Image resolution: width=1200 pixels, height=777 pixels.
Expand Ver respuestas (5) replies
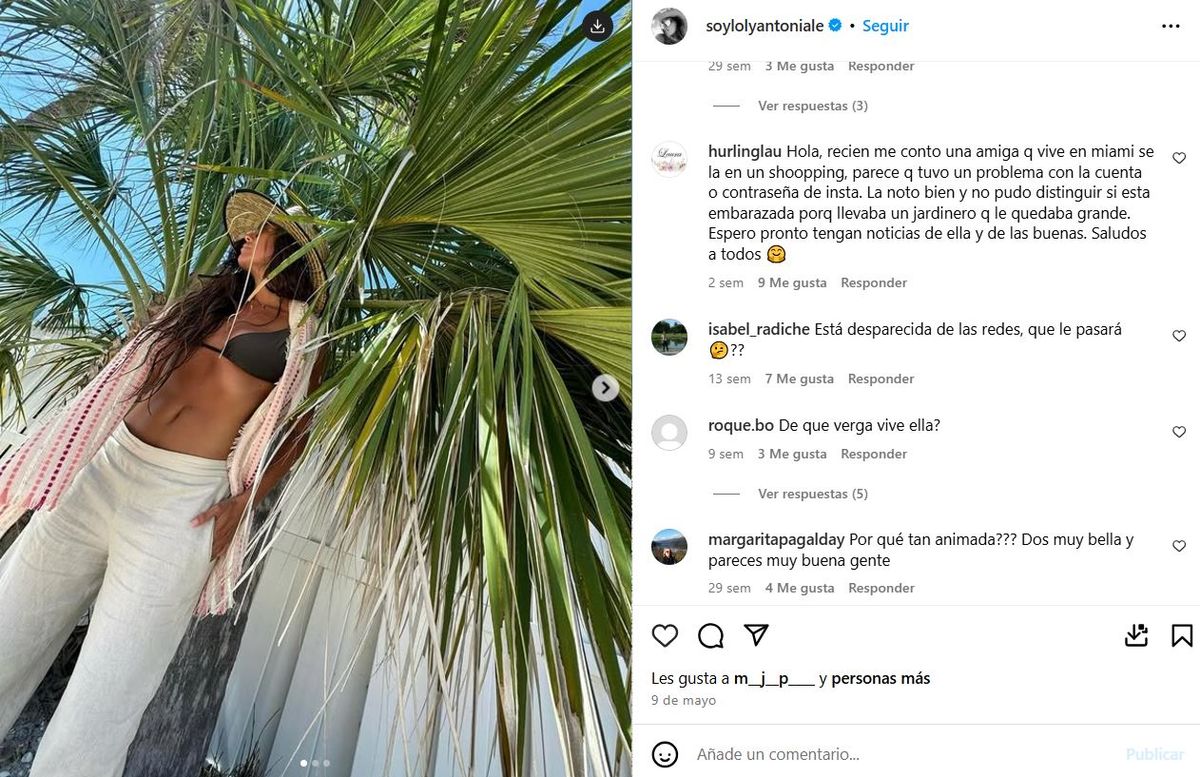[x=813, y=494]
